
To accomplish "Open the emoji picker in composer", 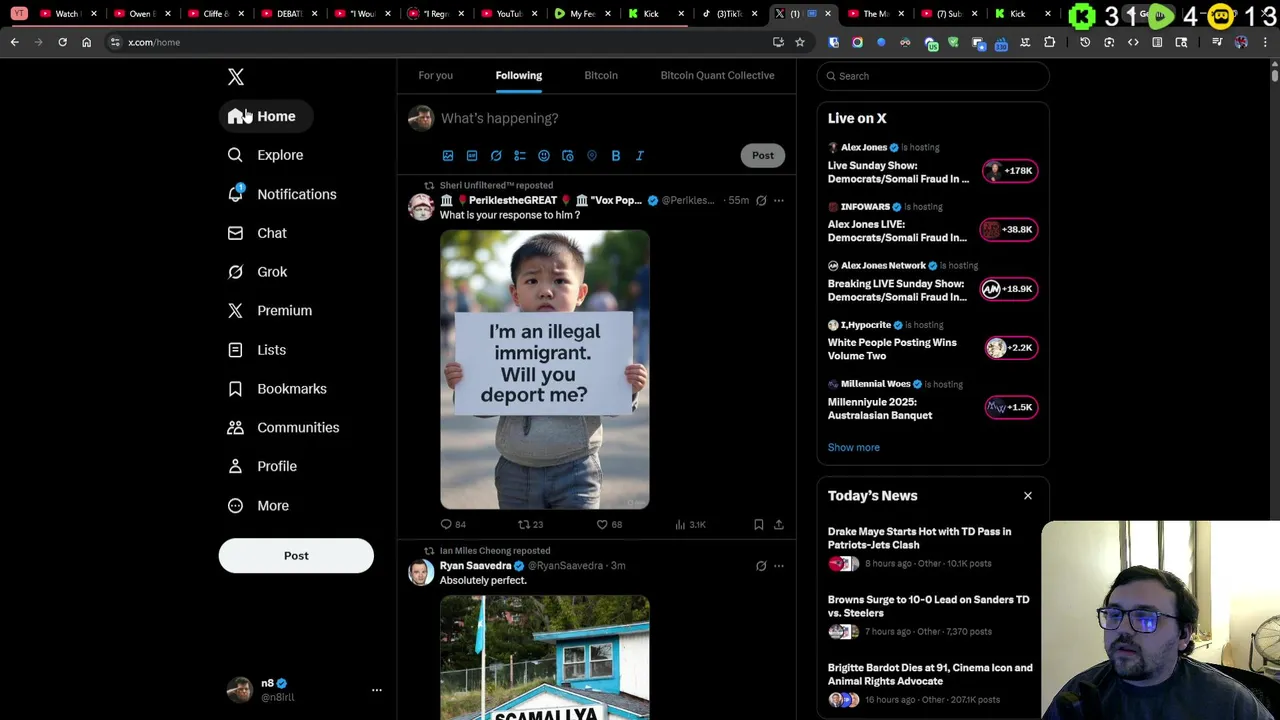I will [544, 156].
